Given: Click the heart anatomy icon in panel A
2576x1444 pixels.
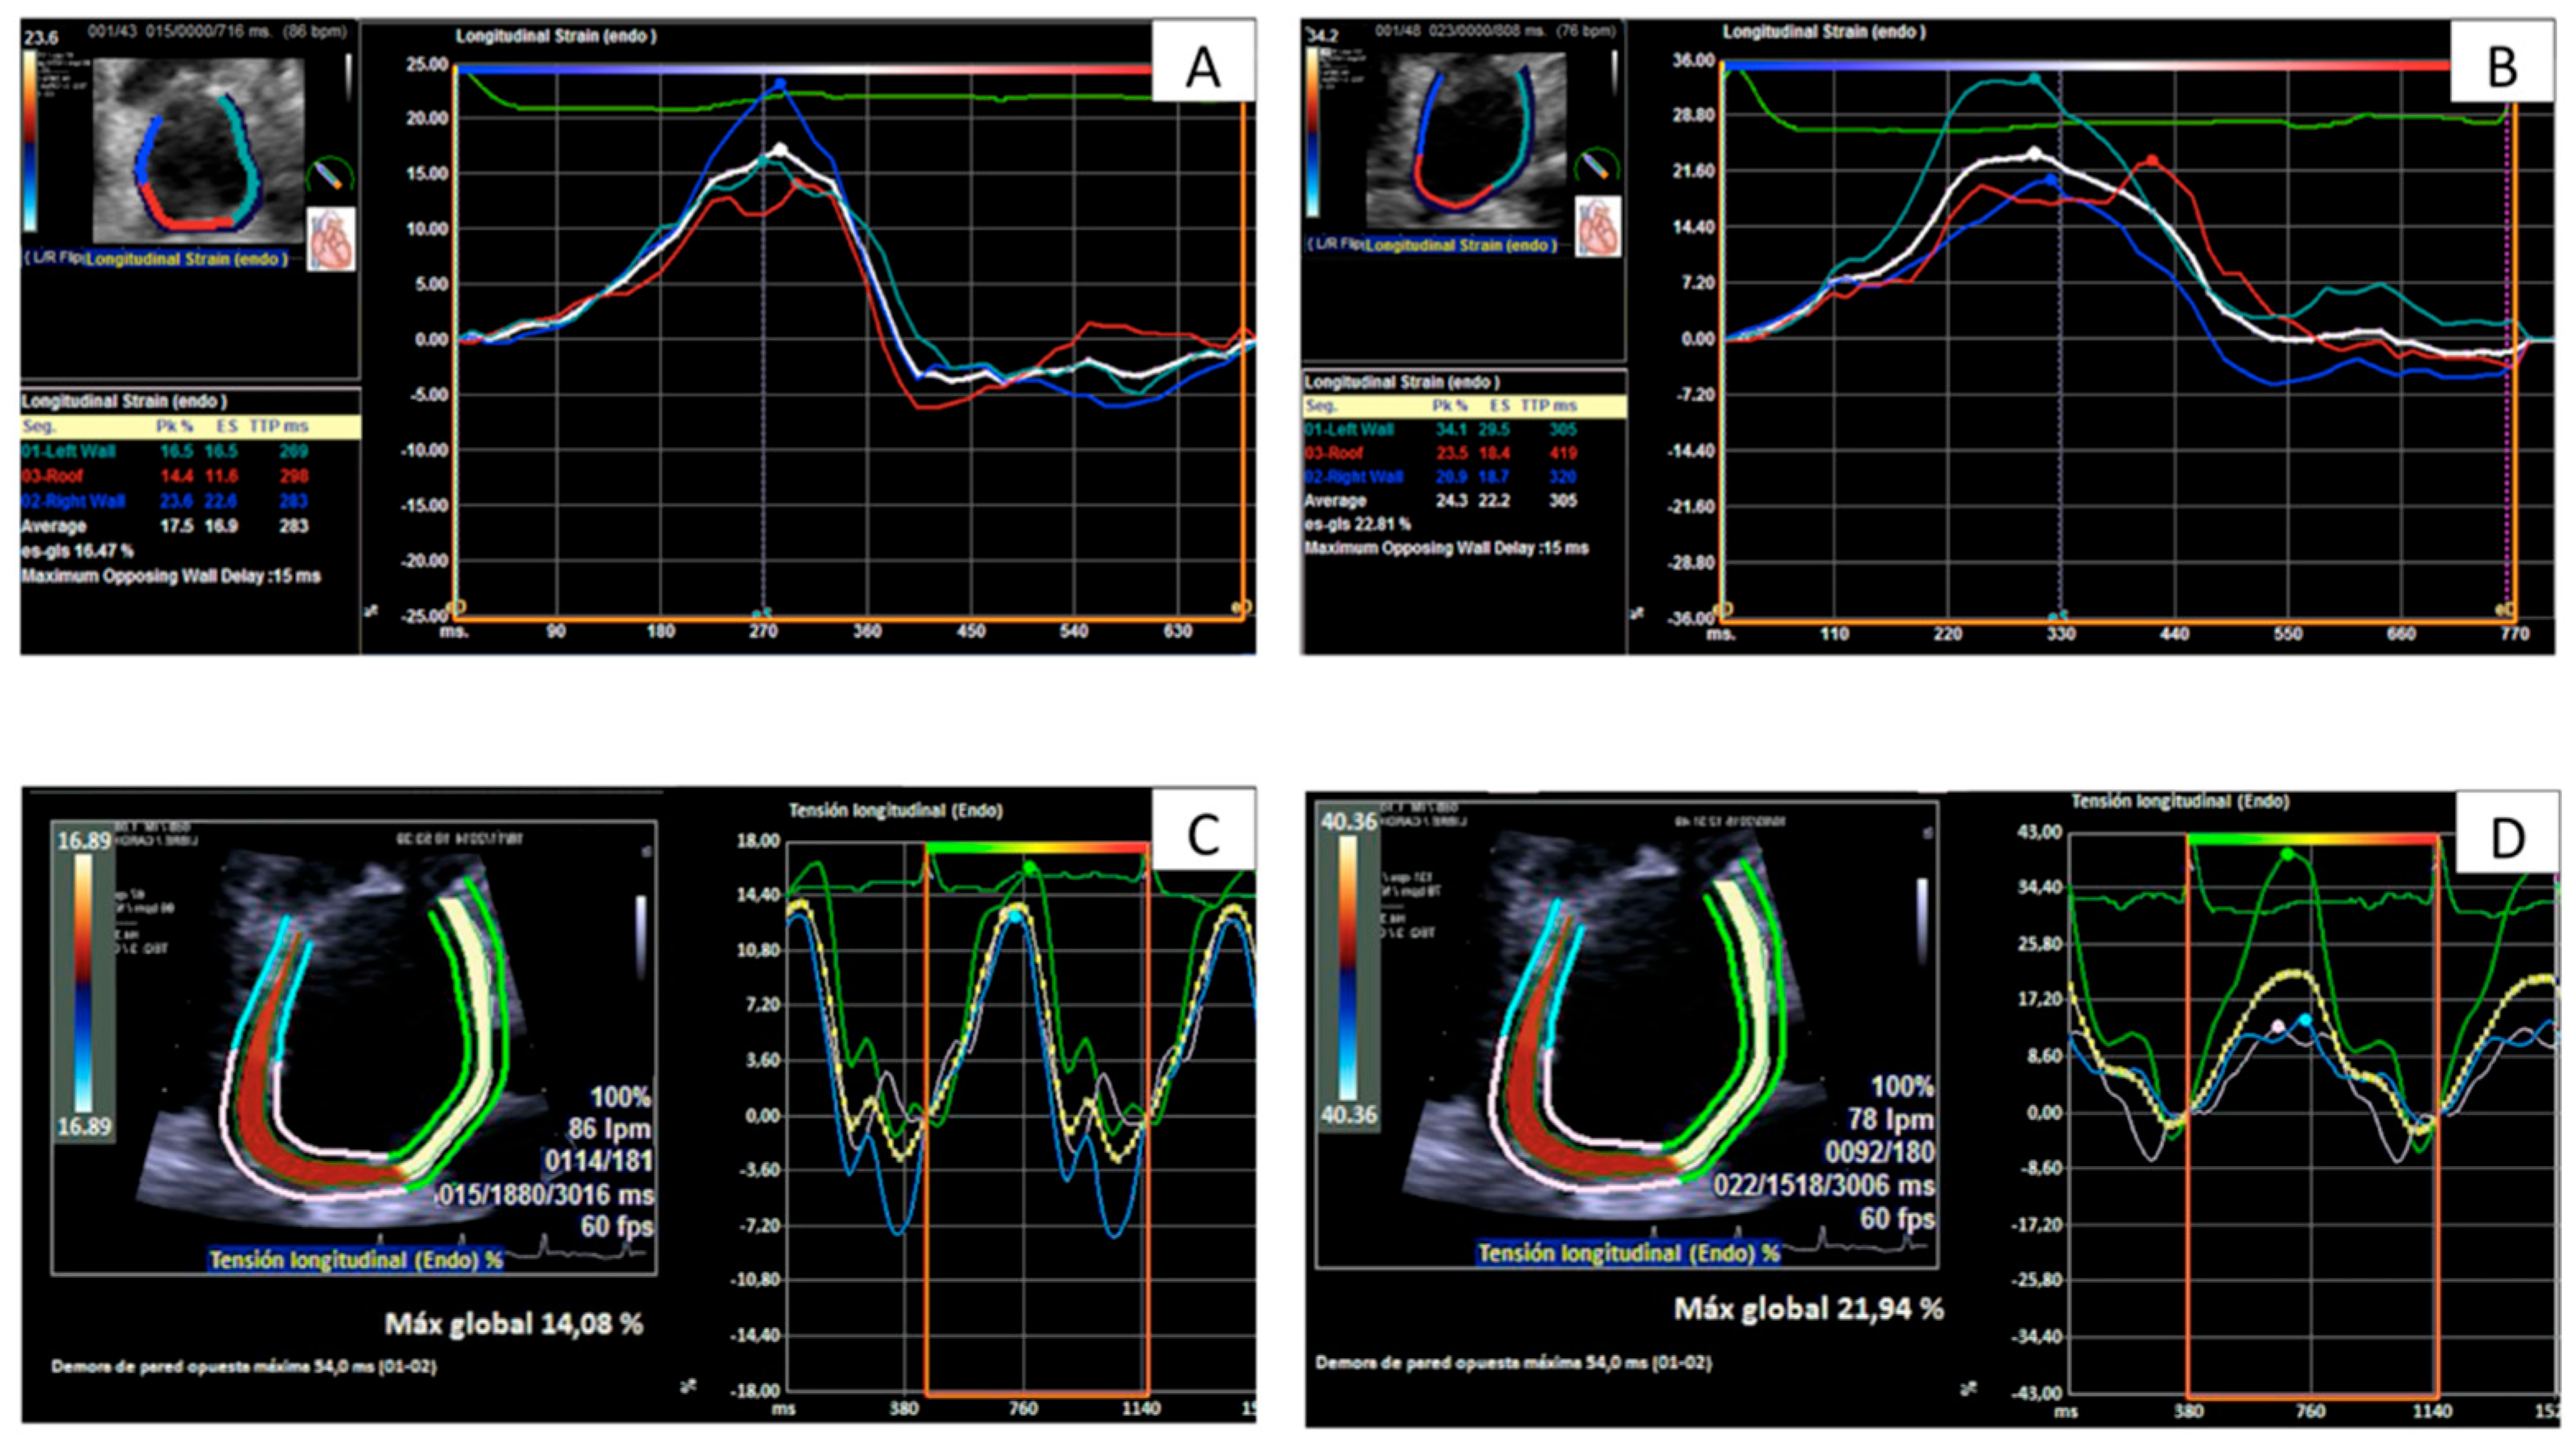Looking at the screenshot, I should [331, 239].
